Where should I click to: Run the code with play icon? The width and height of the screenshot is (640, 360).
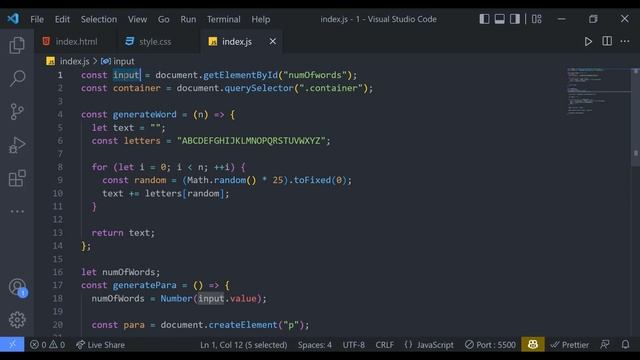point(588,42)
